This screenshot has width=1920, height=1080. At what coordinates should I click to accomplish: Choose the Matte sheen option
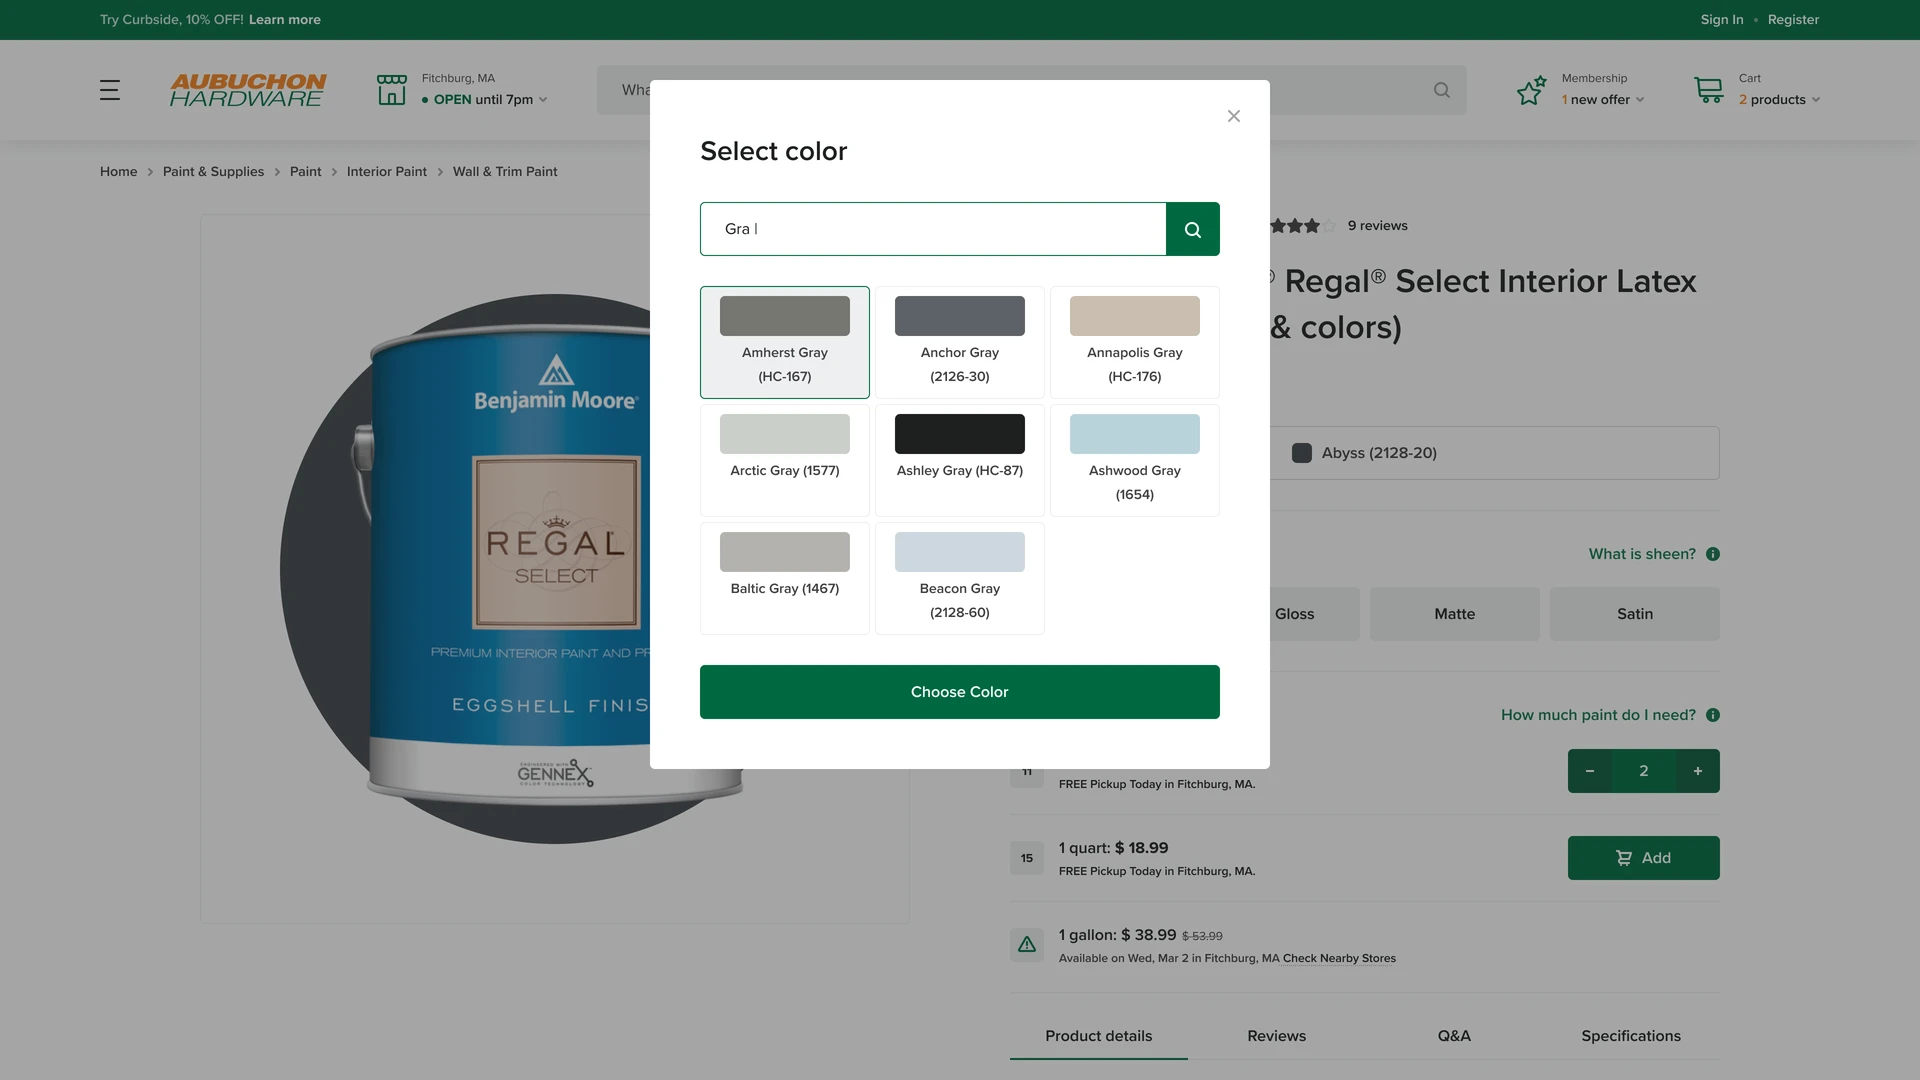pos(1455,614)
